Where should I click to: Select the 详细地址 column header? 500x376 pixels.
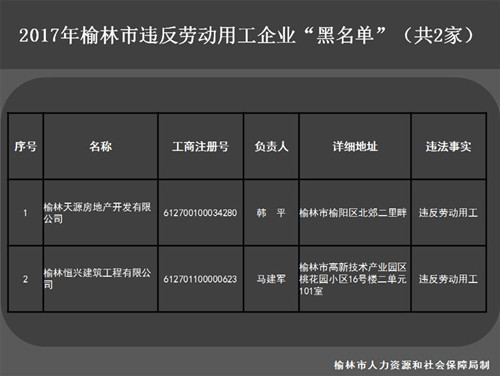355,146
